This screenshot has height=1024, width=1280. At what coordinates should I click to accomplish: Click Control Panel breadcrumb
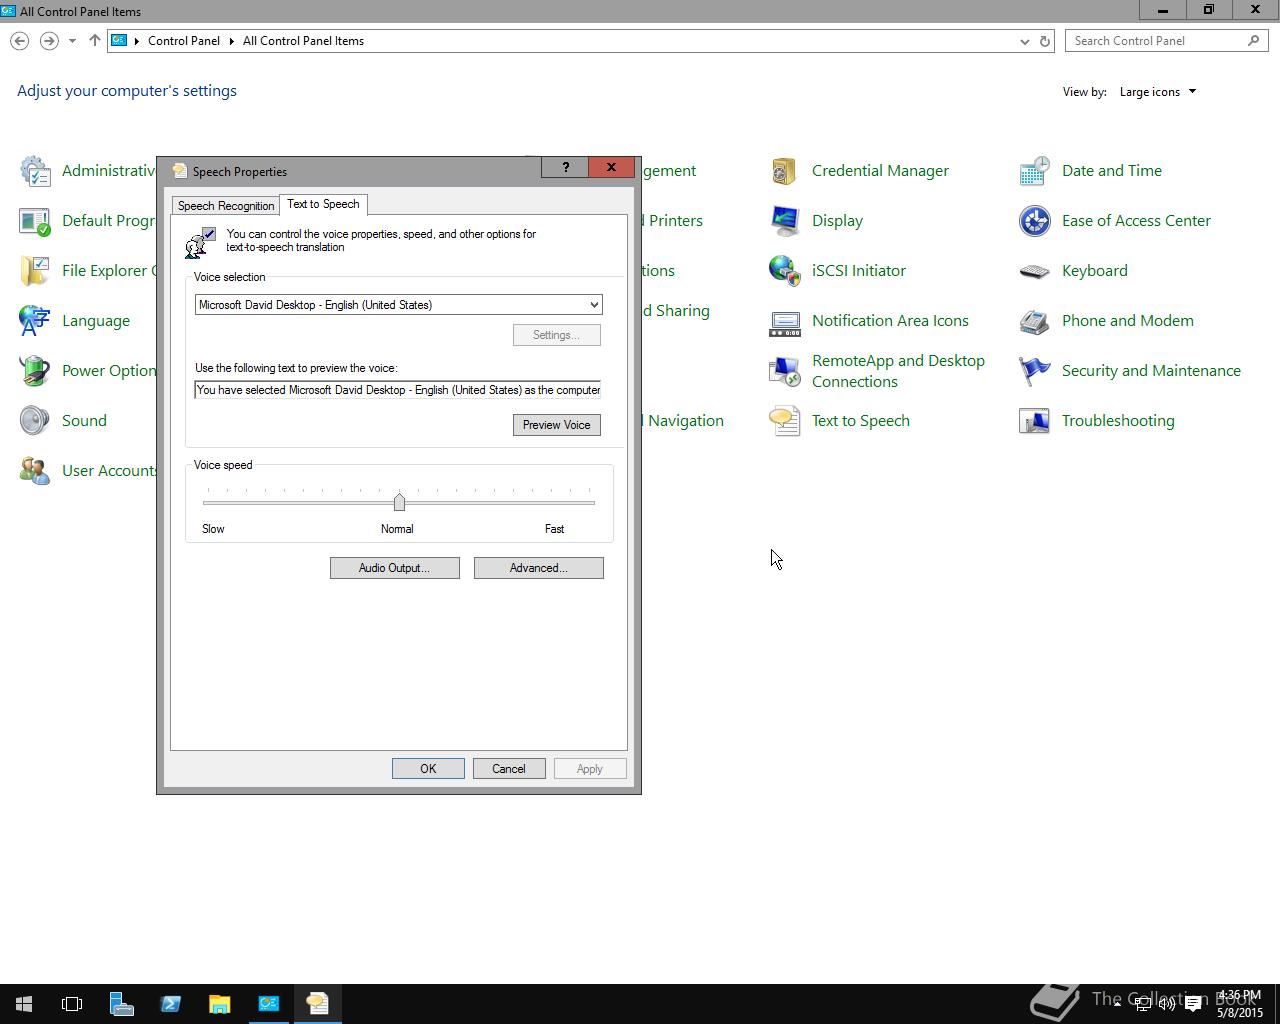click(184, 41)
